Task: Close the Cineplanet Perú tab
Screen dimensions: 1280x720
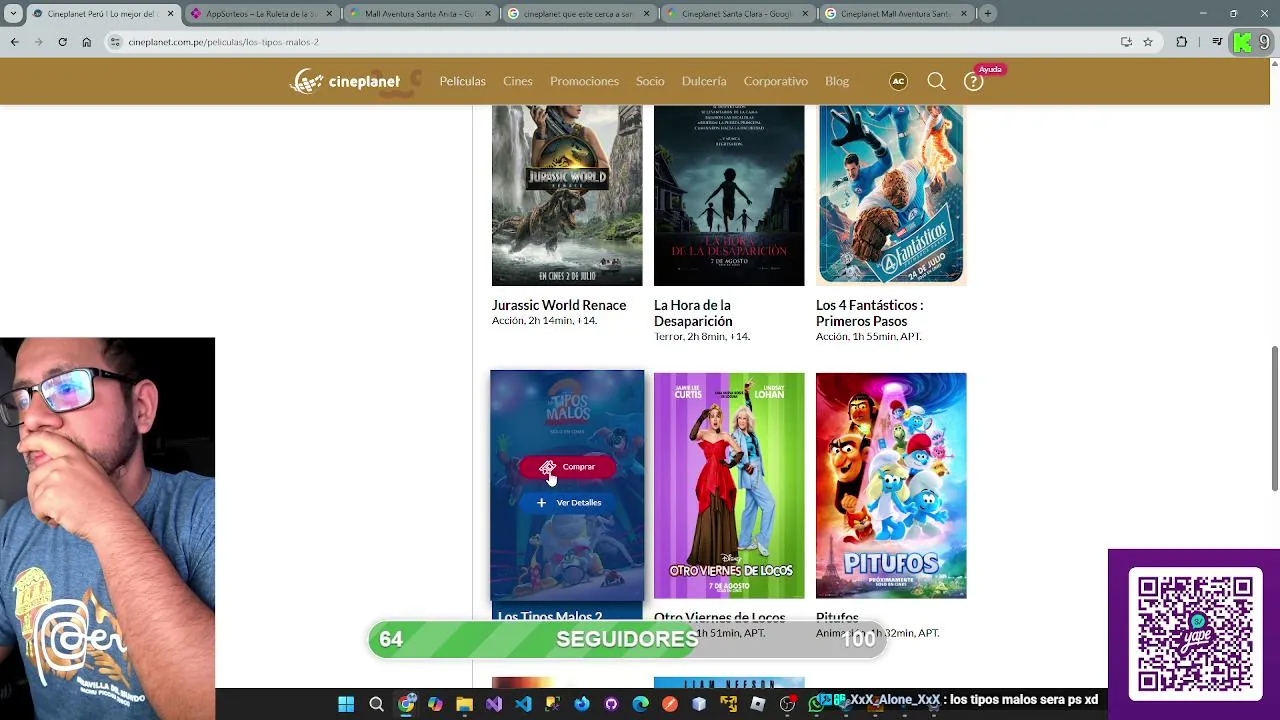Action: point(170,14)
